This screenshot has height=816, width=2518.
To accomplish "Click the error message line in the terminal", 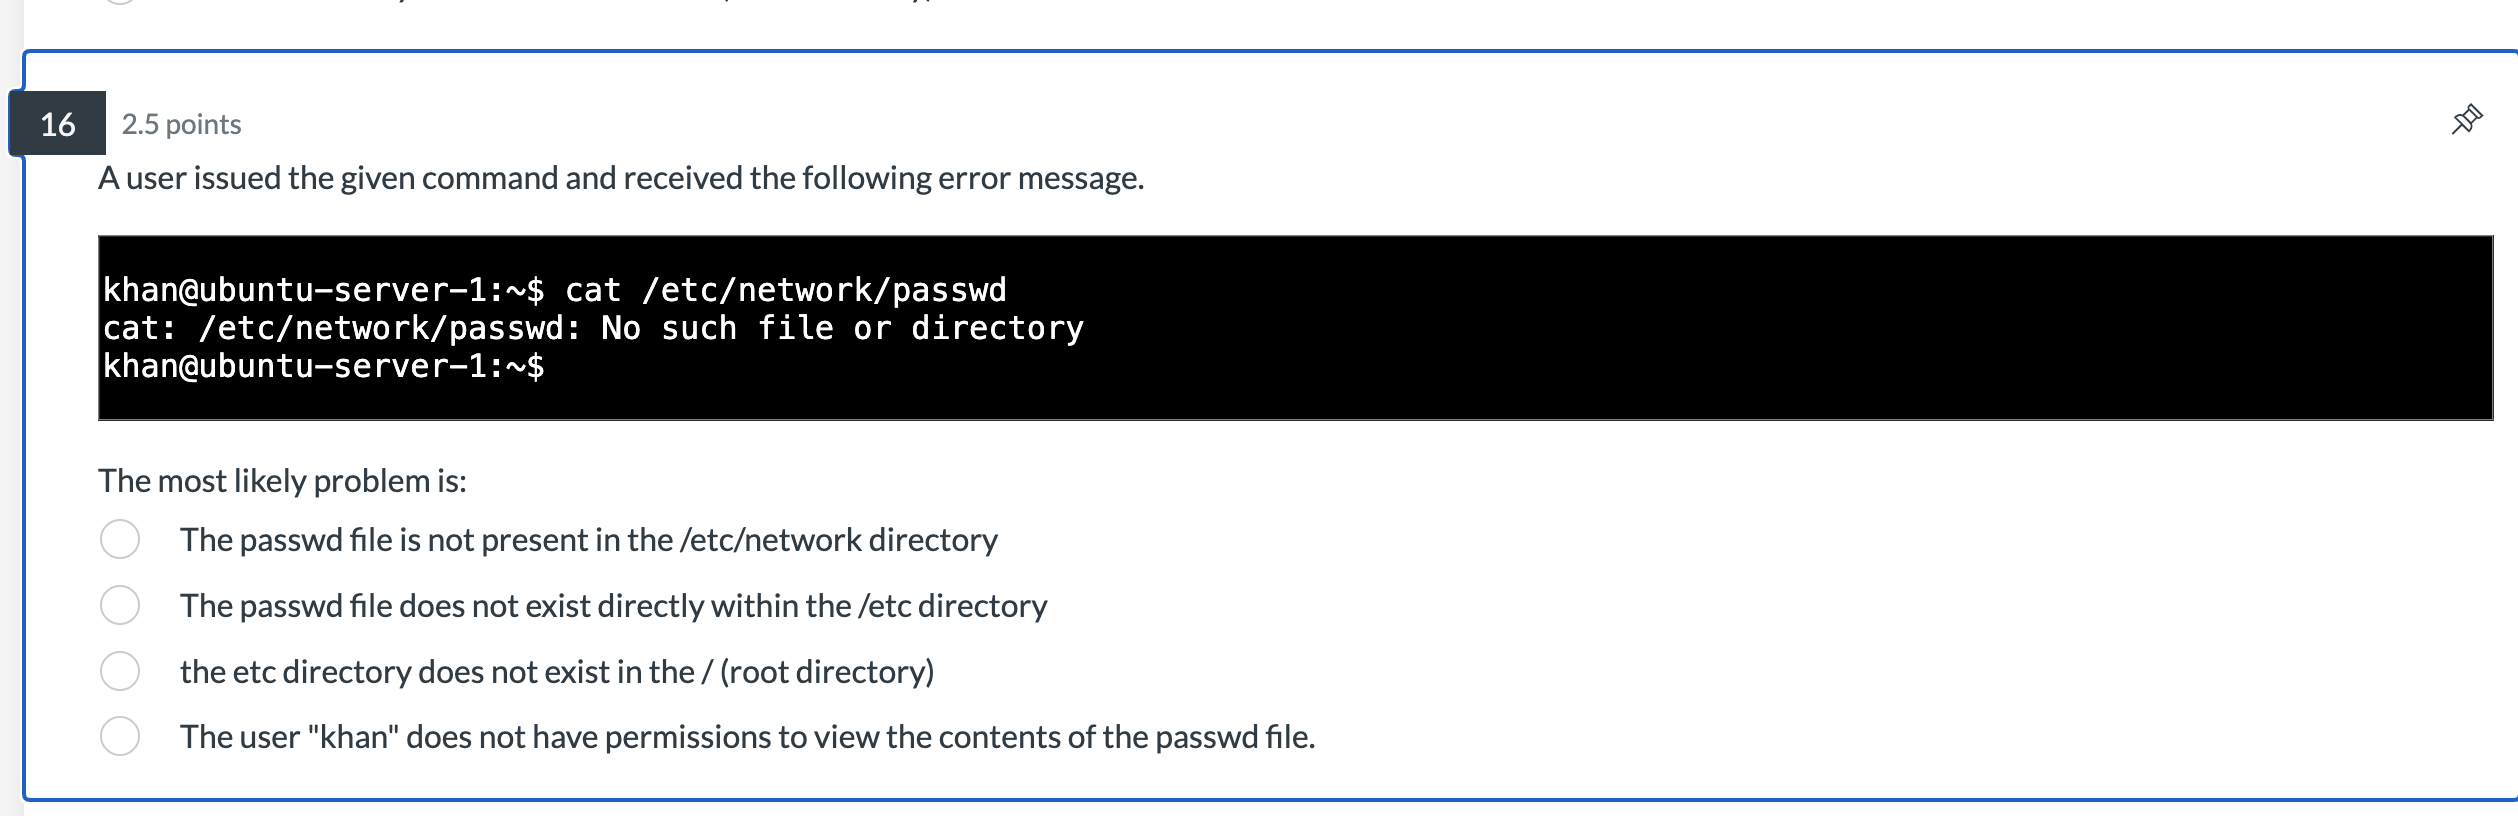I will click(x=592, y=328).
